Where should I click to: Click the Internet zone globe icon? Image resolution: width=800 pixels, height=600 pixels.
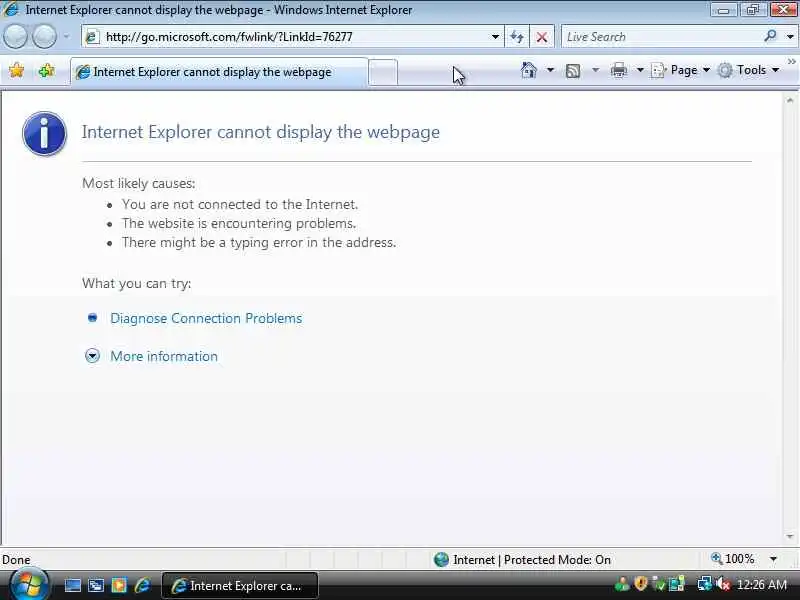click(441, 560)
